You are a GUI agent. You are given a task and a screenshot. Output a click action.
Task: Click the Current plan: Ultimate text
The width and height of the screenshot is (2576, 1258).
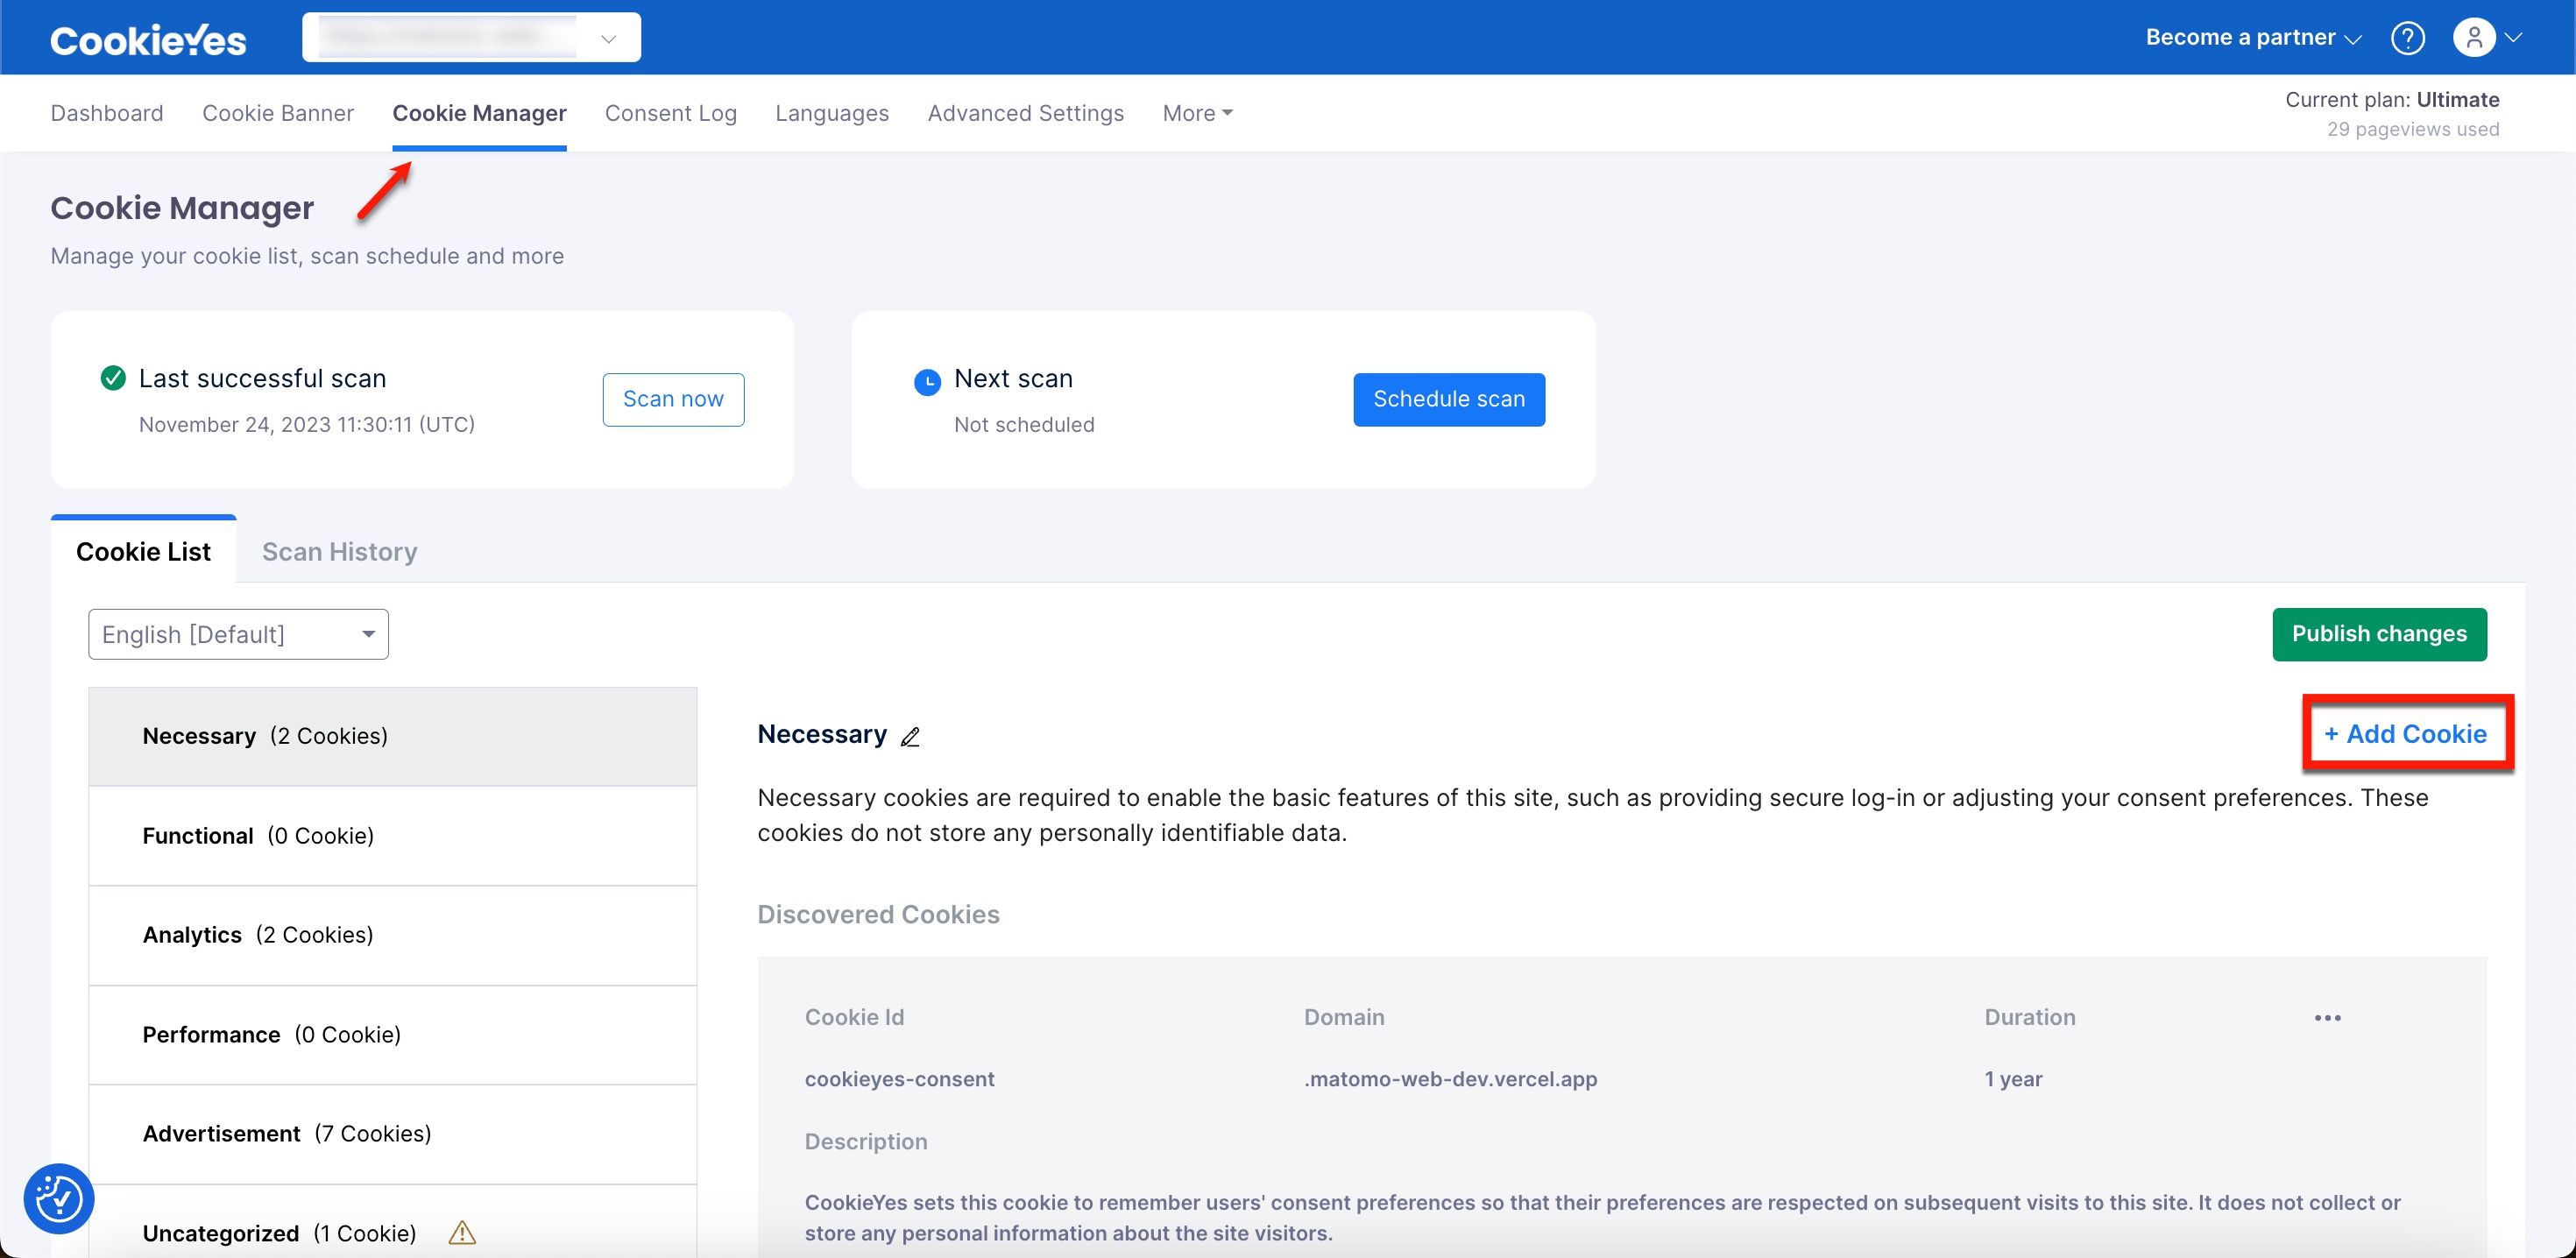(x=2392, y=99)
